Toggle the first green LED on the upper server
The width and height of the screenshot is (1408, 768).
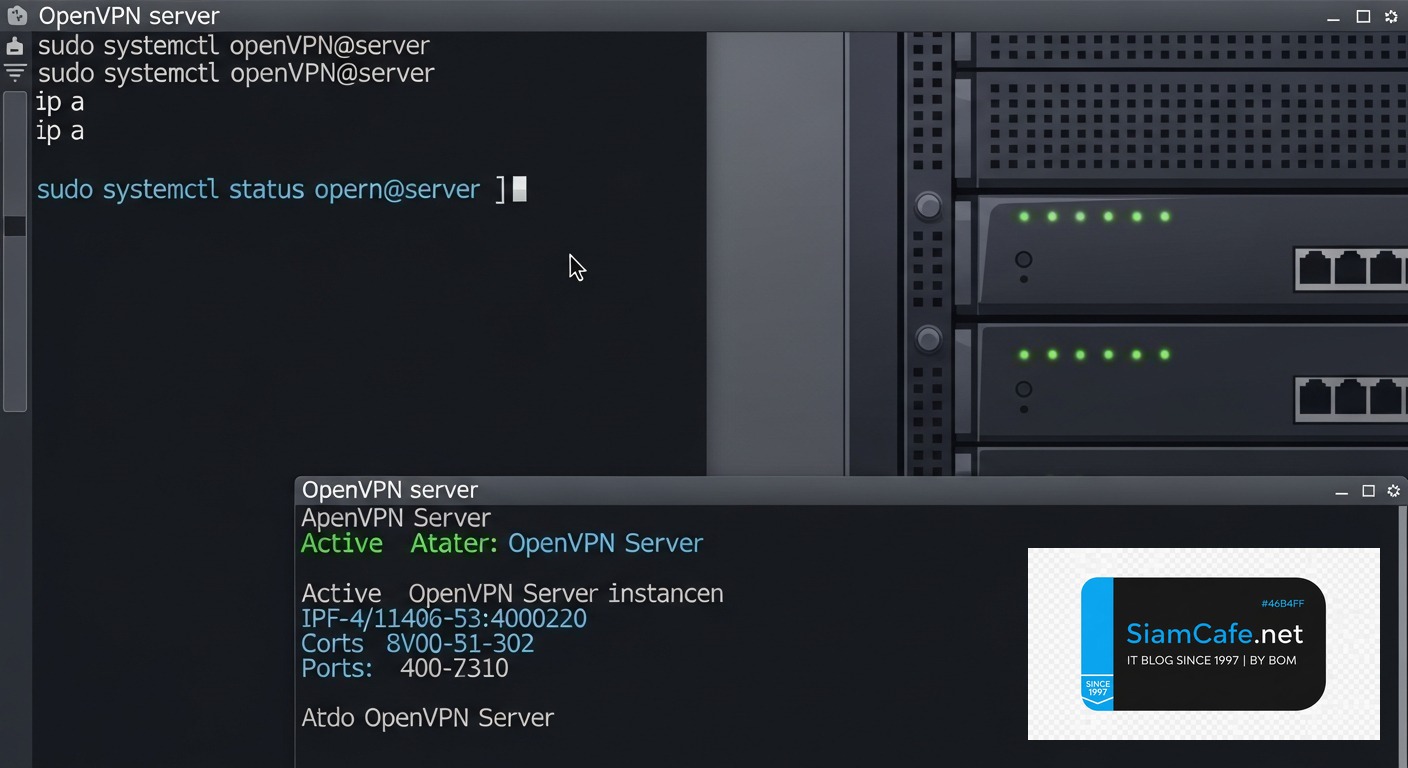[x=1022, y=215]
